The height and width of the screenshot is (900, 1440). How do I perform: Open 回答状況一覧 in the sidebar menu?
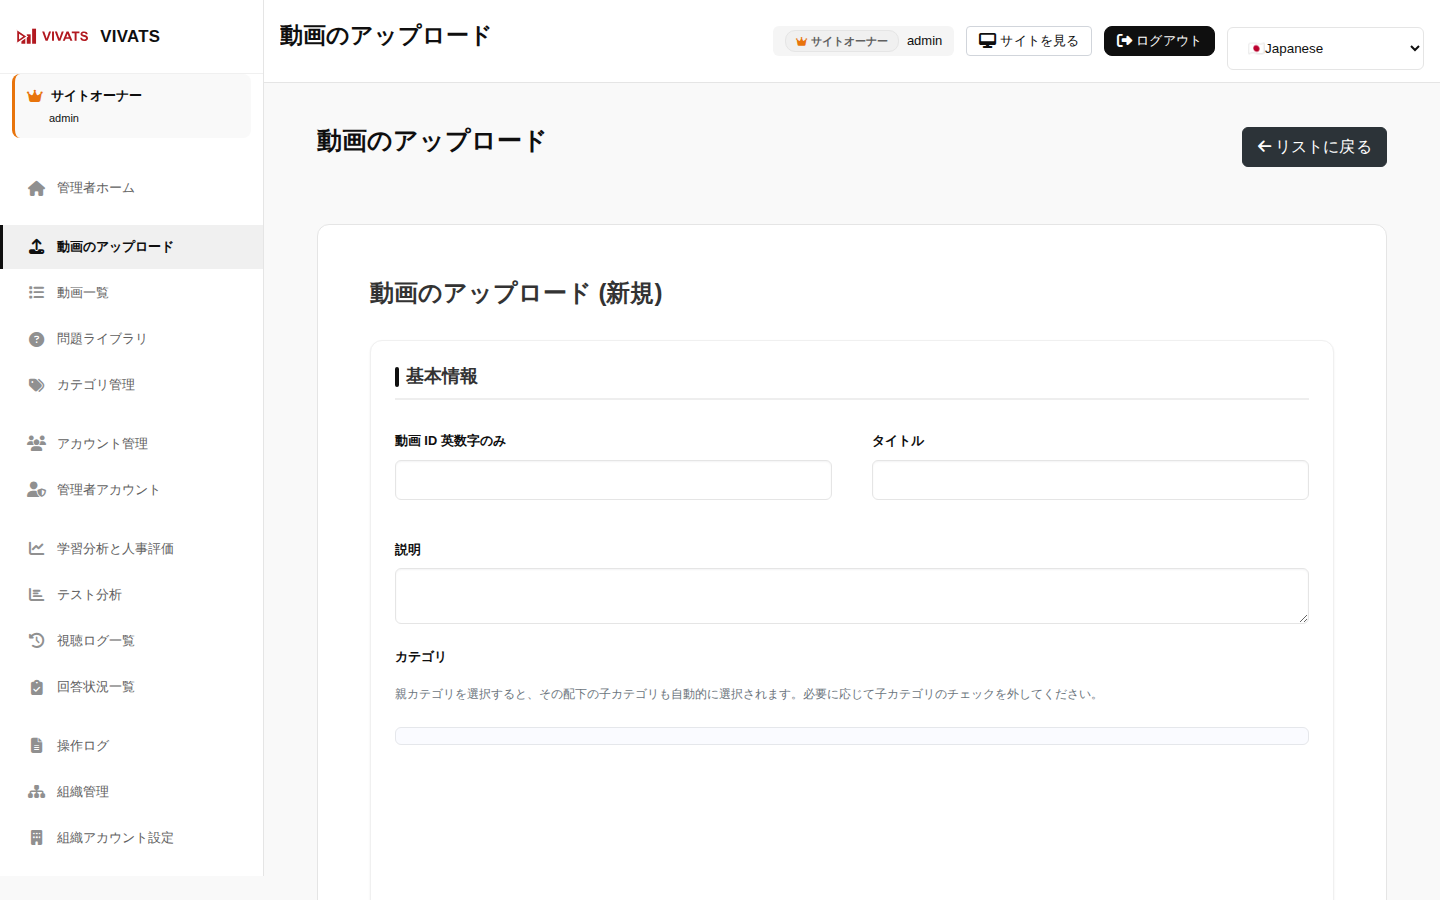(x=132, y=687)
